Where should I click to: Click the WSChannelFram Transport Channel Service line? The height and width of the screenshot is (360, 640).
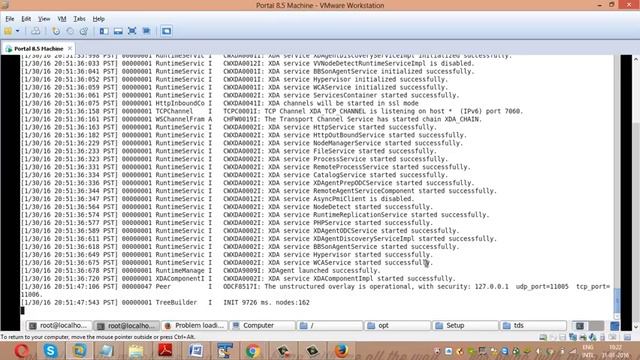(x=251, y=119)
